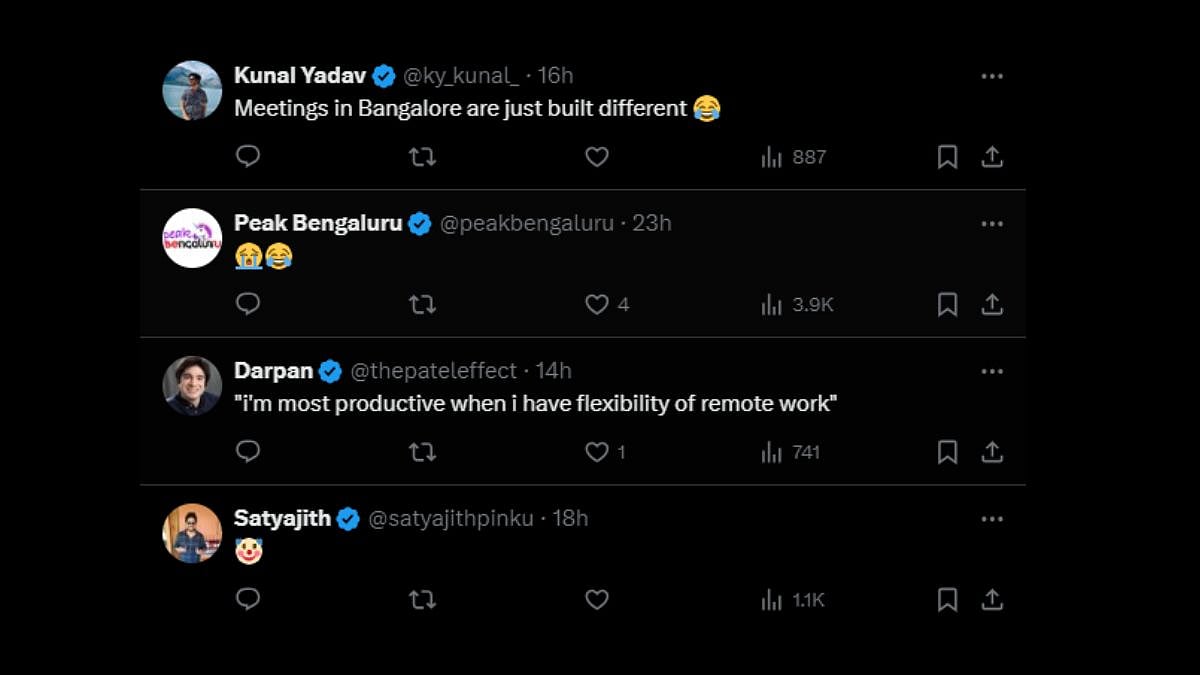Like Kunal Yadav's tweet
Viewport: 1200px width, 675px height.
point(597,157)
